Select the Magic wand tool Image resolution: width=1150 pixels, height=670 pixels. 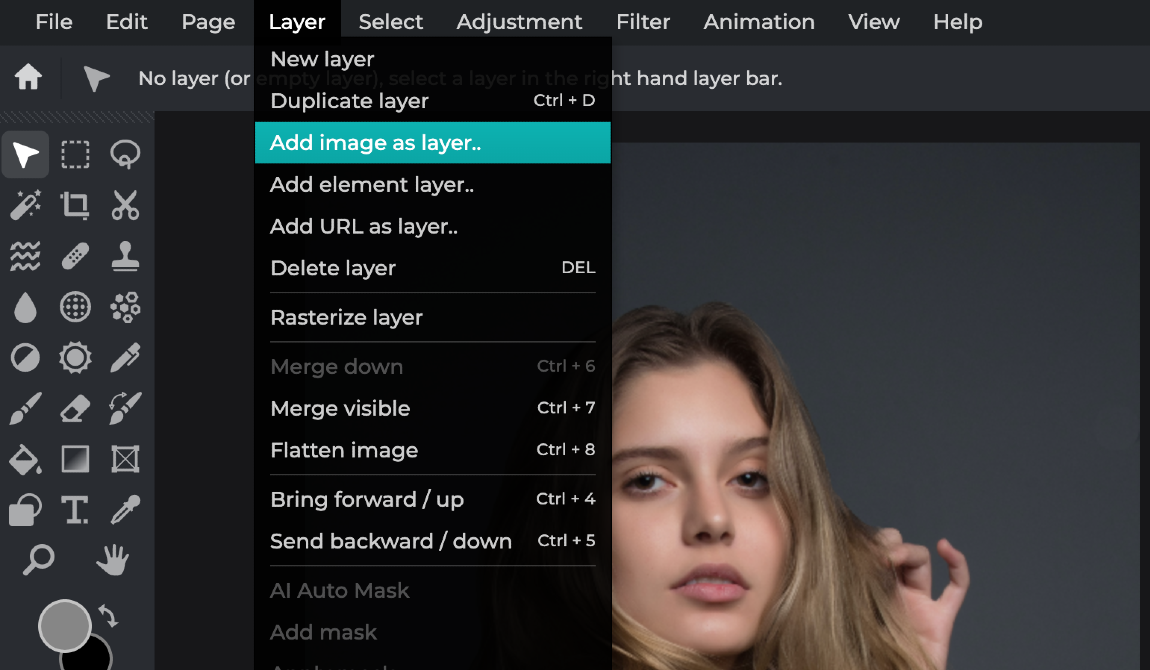point(25,205)
